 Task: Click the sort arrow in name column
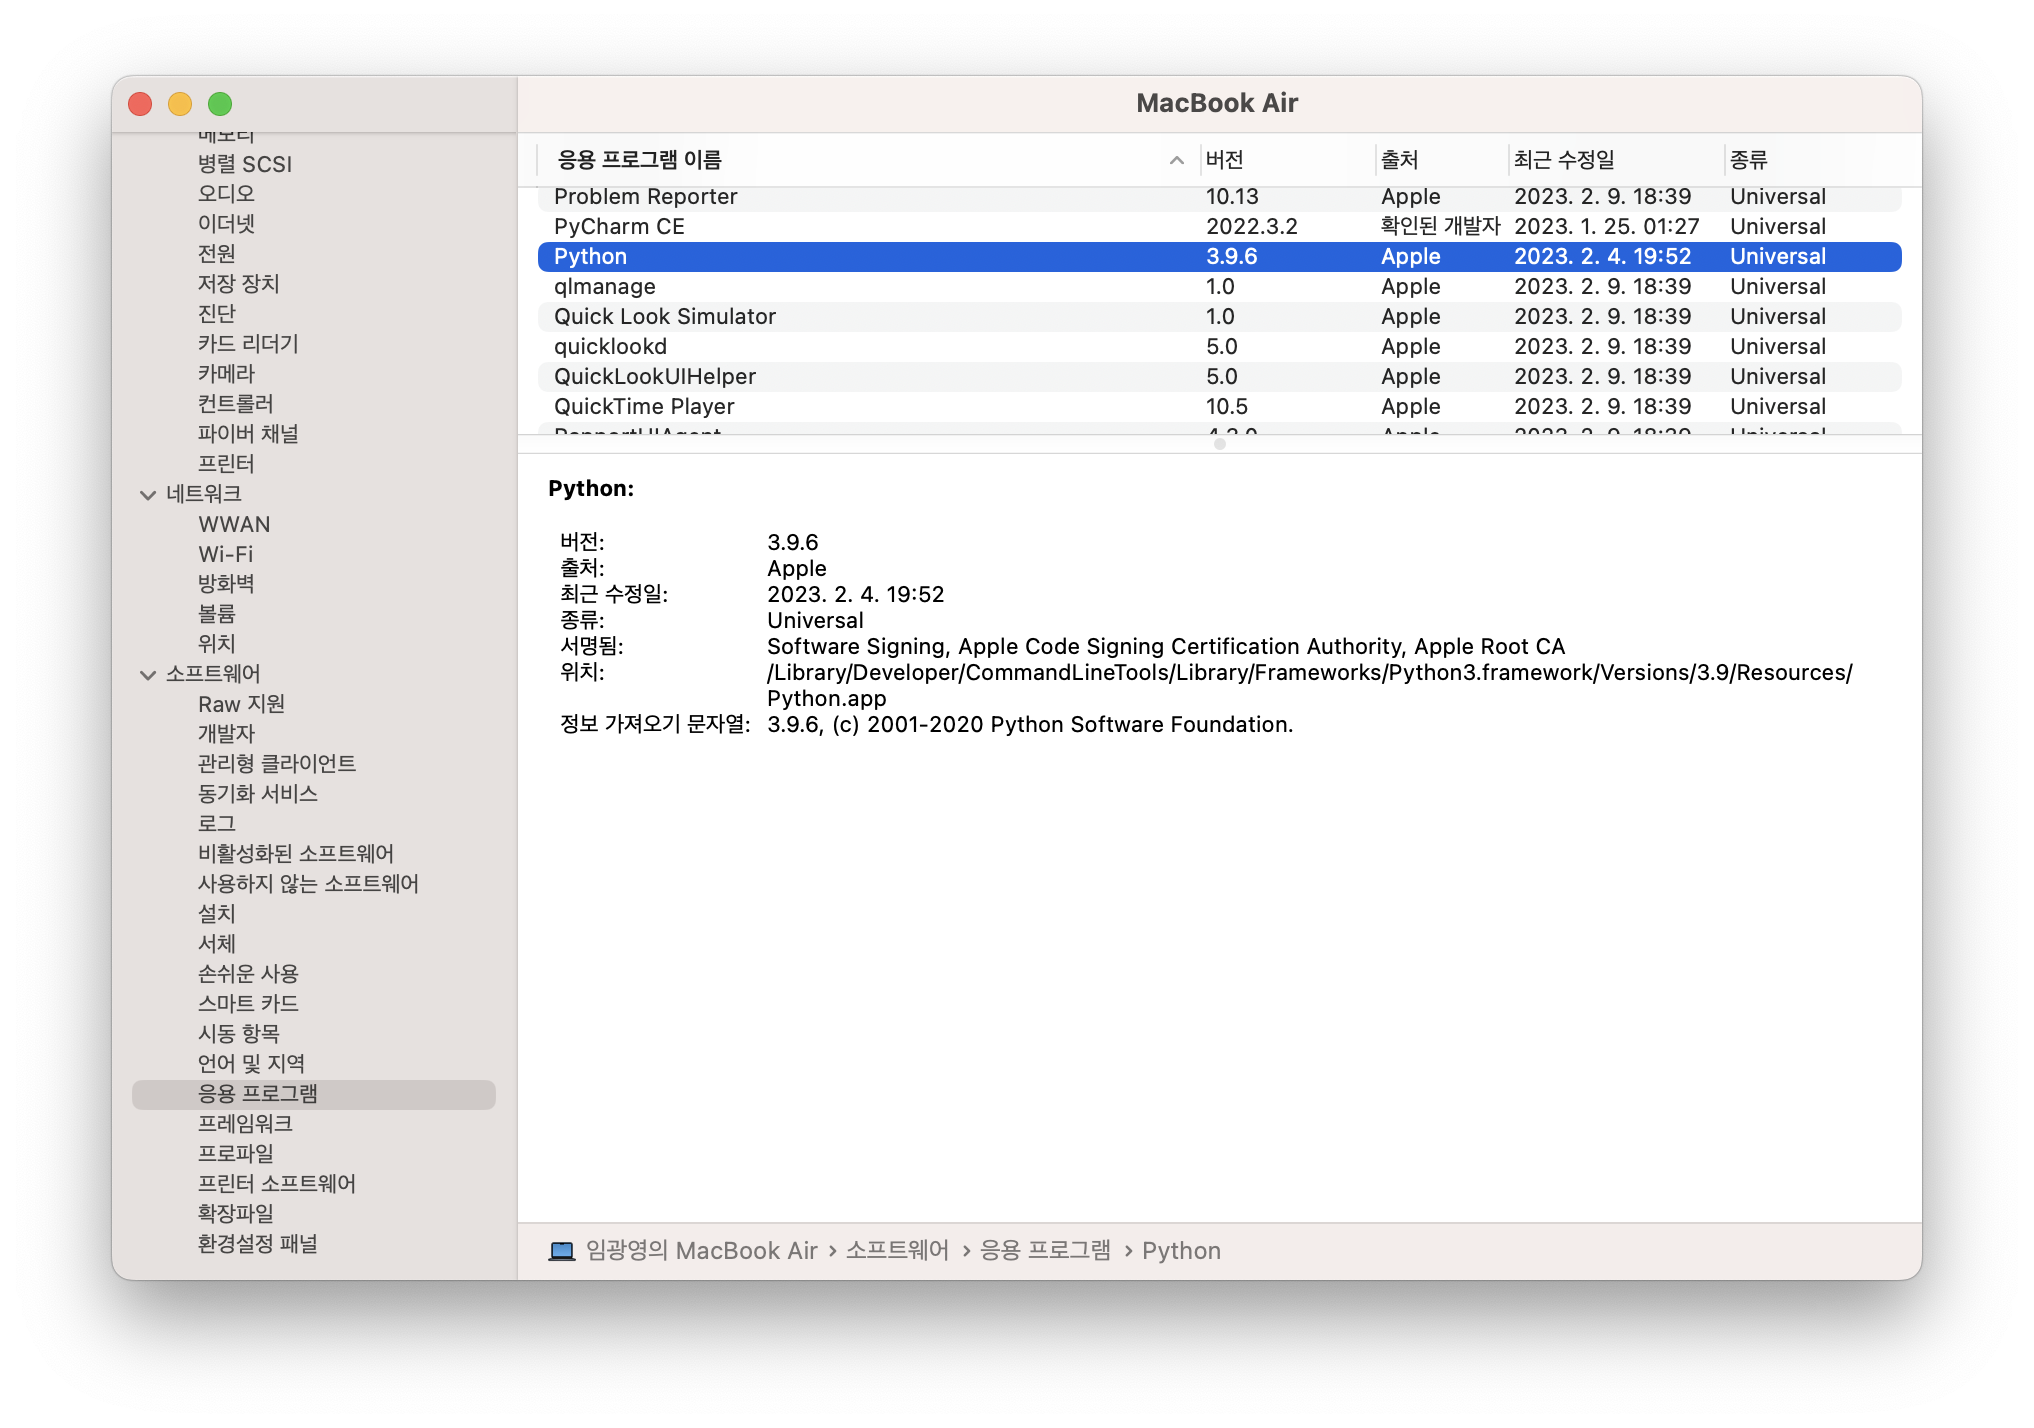pos(1176,160)
